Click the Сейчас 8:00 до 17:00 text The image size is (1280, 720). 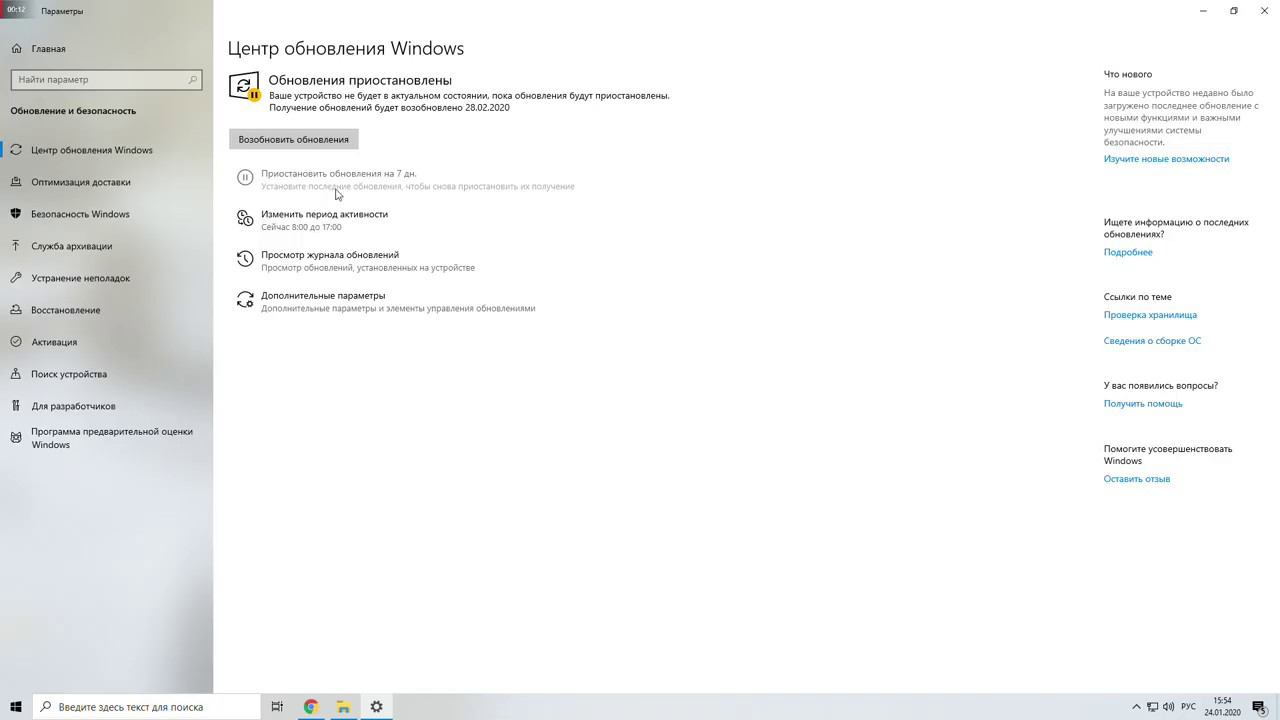301,227
